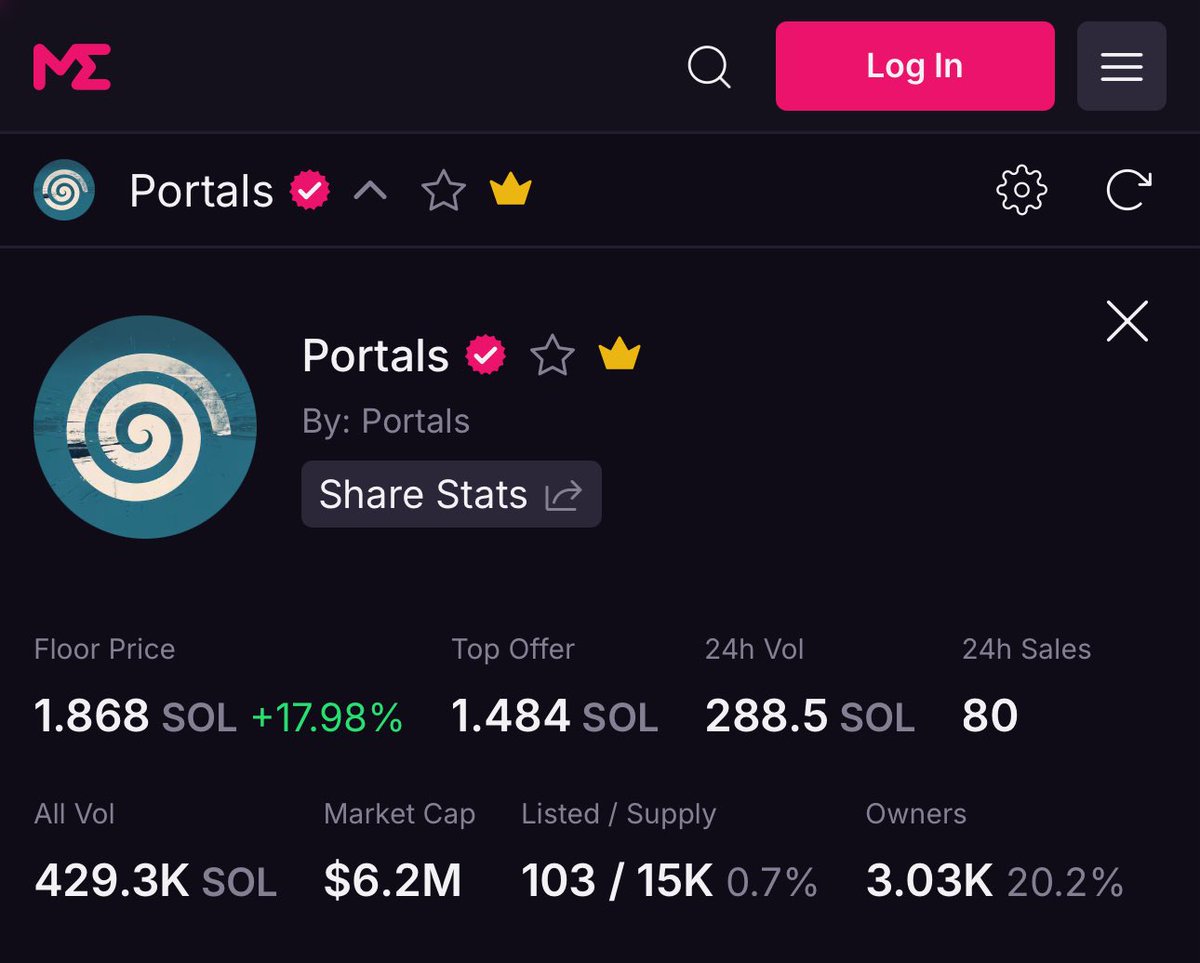Click the Share Stats button
This screenshot has height=963, width=1200.
click(451, 494)
